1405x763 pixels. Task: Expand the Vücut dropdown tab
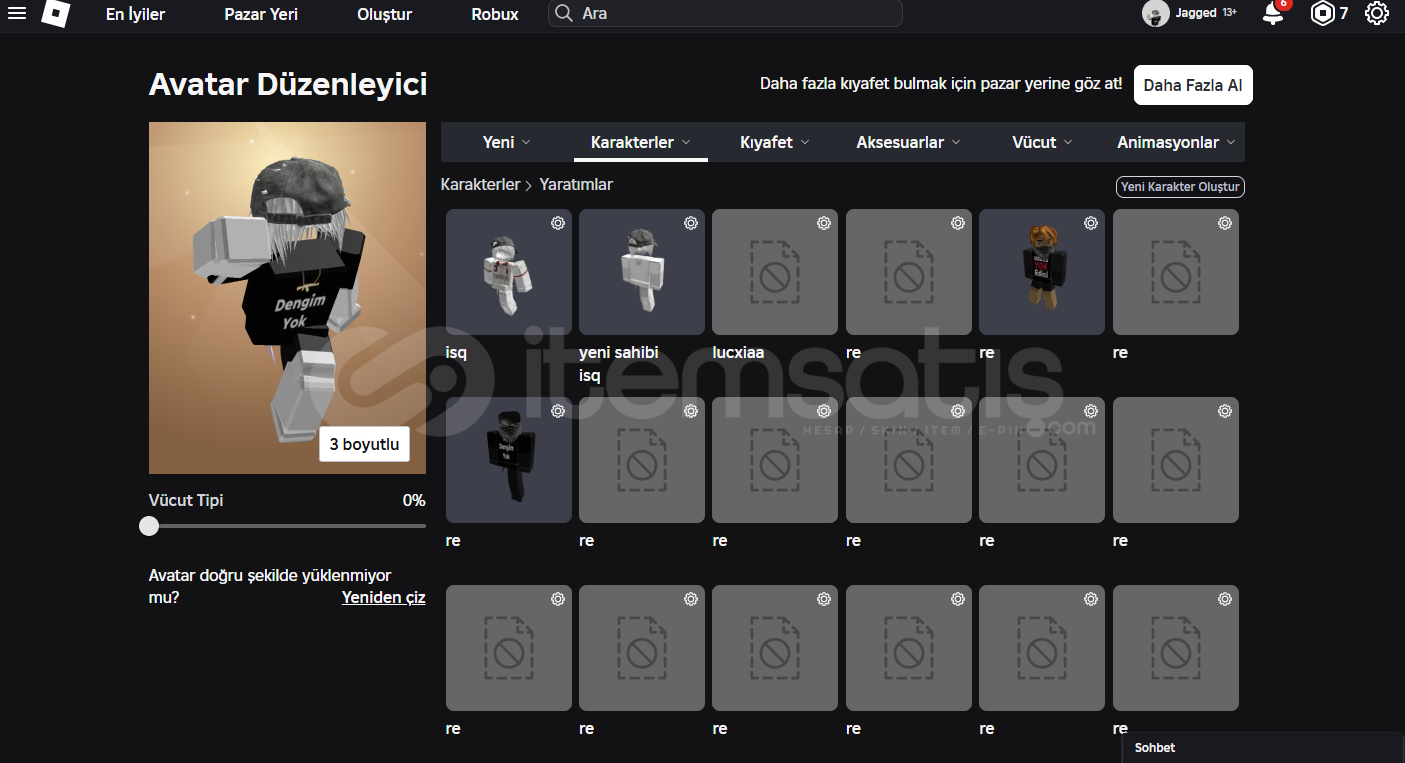point(1042,142)
